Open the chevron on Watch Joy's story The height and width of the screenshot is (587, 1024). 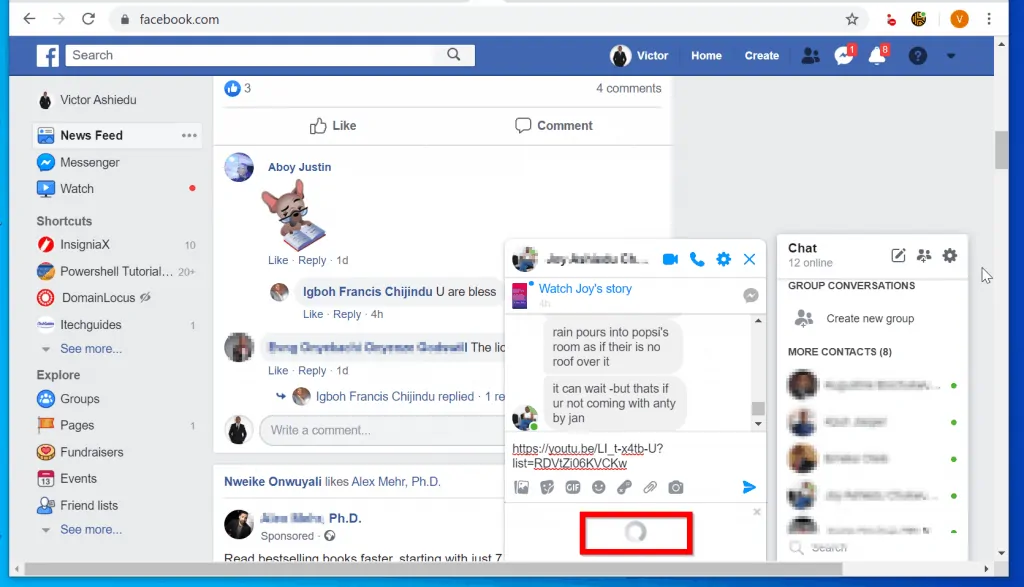[x=750, y=295]
